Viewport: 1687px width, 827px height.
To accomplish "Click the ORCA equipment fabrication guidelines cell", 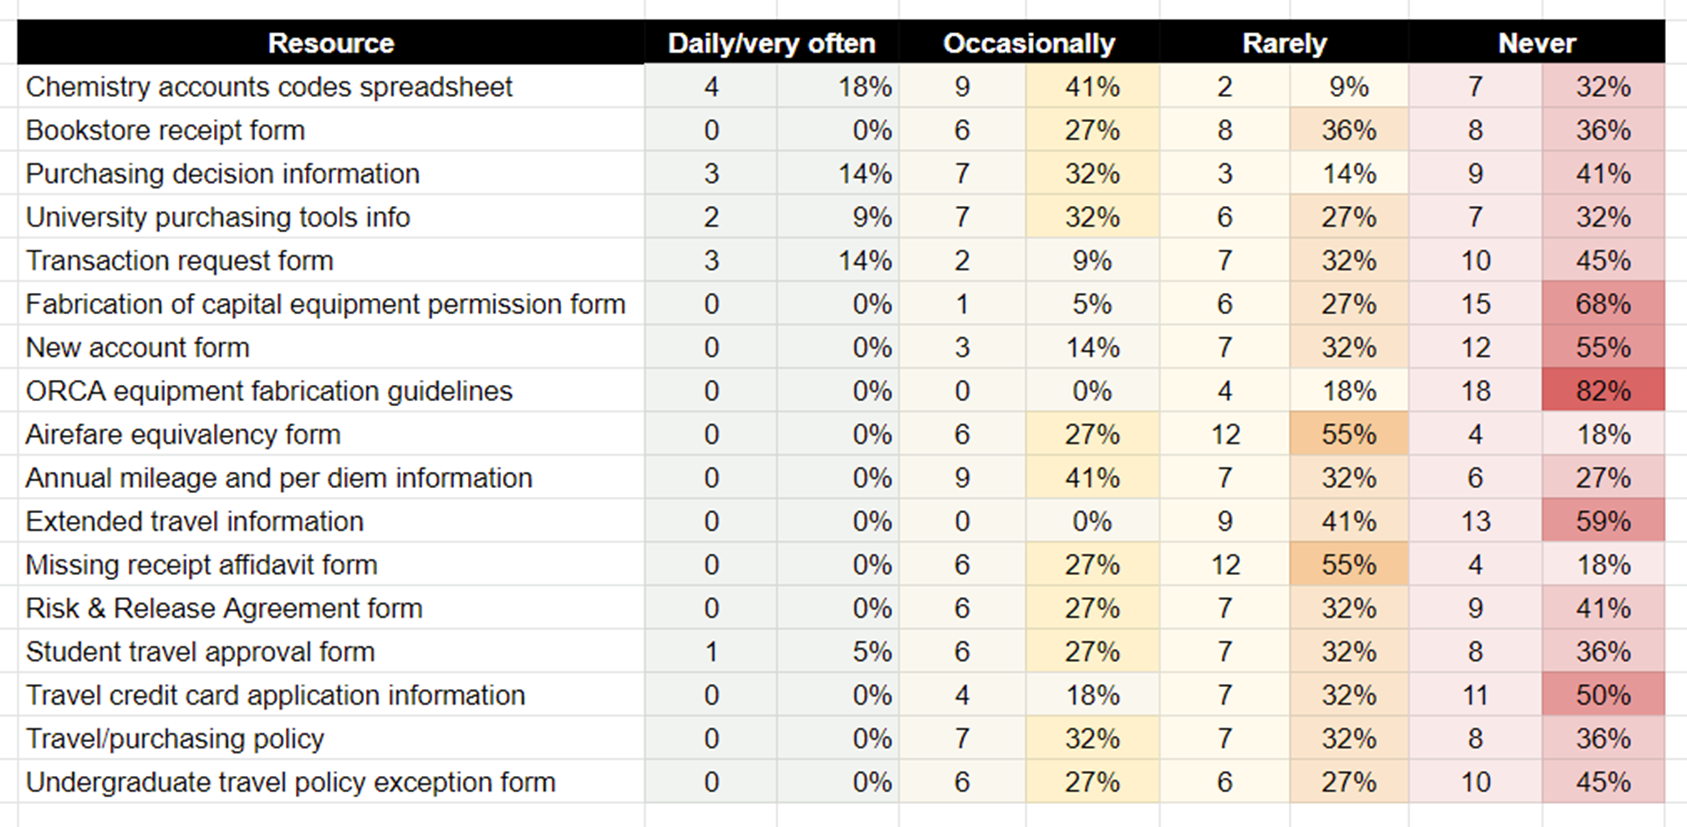I will click(269, 391).
